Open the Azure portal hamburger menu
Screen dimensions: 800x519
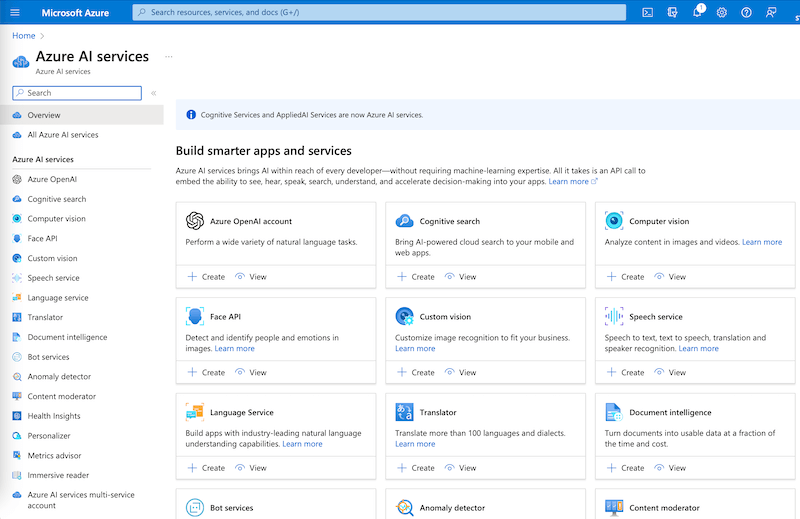click(15, 12)
